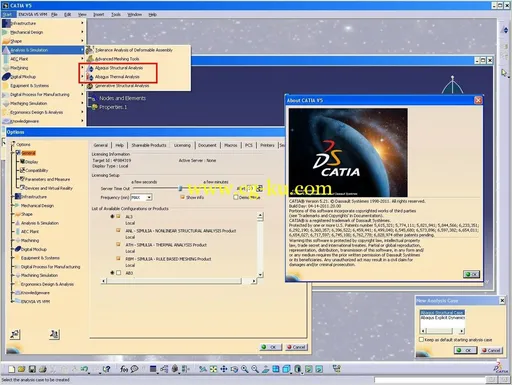Click the Normal View icon
512x385 pixels.
click(265, 369)
